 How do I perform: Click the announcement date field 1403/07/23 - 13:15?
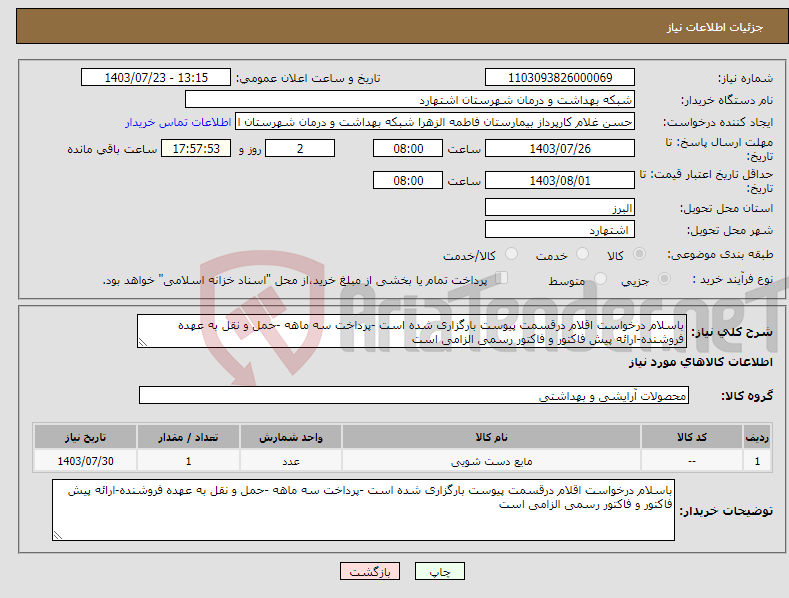(x=156, y=78)
